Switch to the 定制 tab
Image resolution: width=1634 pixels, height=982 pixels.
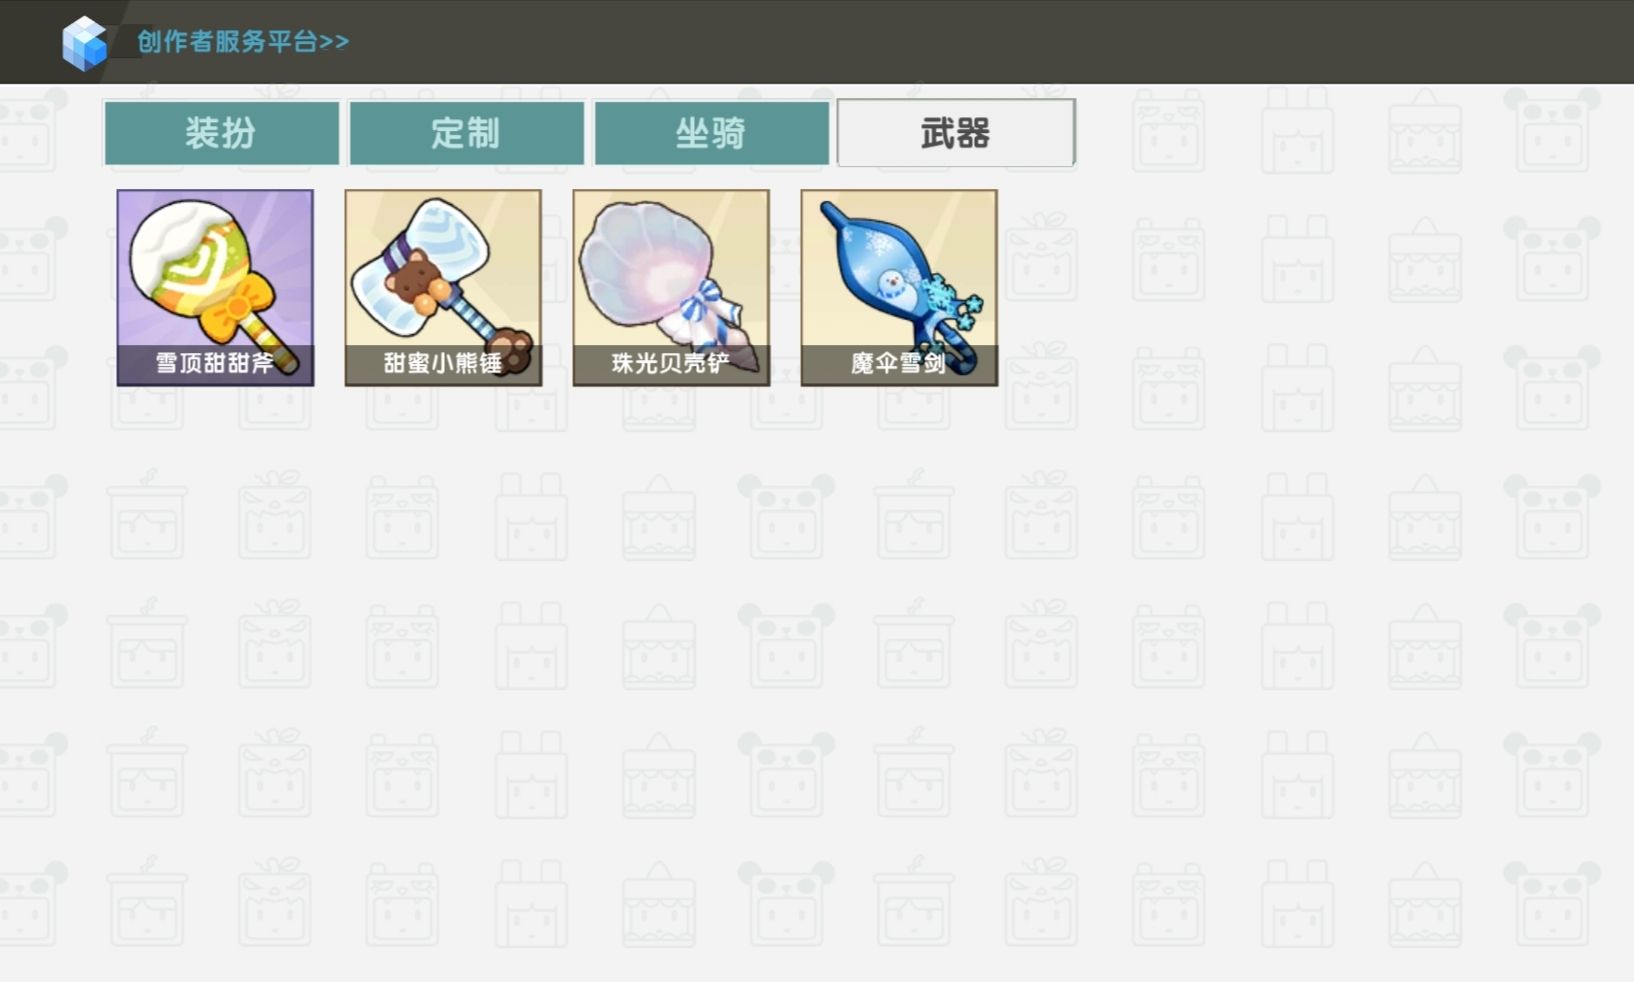pos(467,133)
